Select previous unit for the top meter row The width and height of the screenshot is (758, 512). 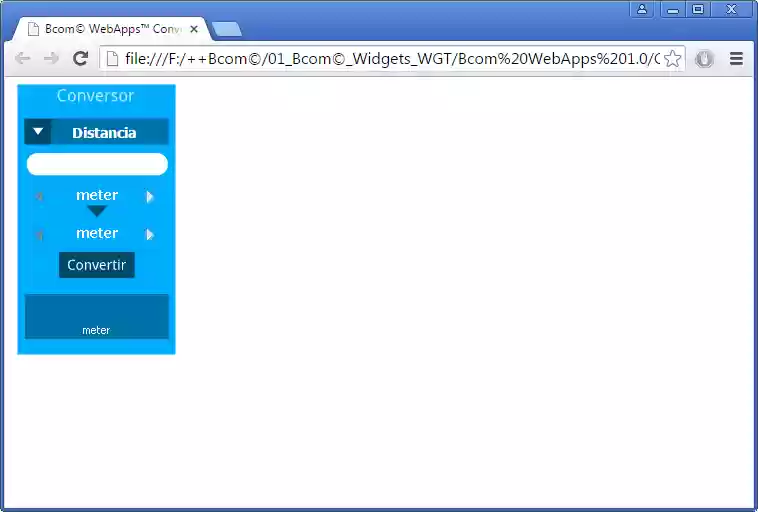(x=40, y=196)
